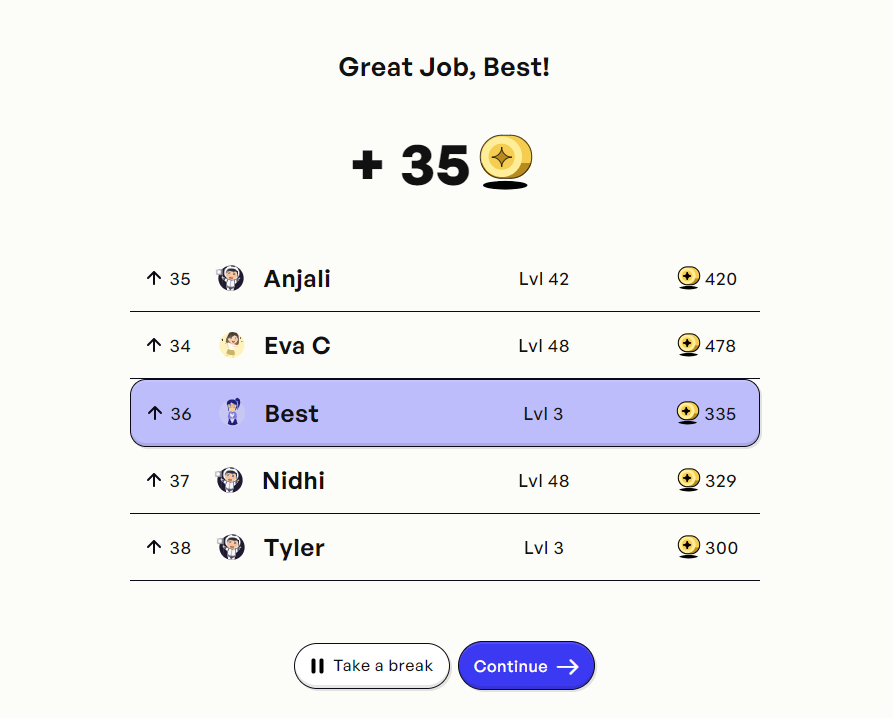Click the coin icon next to 478
Screen dimensions: 893x718
coord(688,346)
